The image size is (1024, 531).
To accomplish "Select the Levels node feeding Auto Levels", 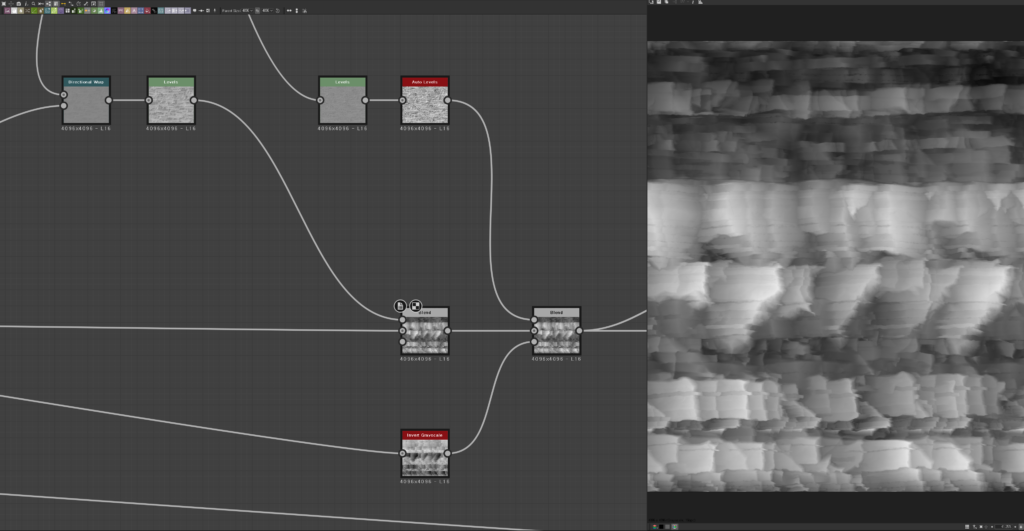I will pyautogui.click(x=343, y=100).
